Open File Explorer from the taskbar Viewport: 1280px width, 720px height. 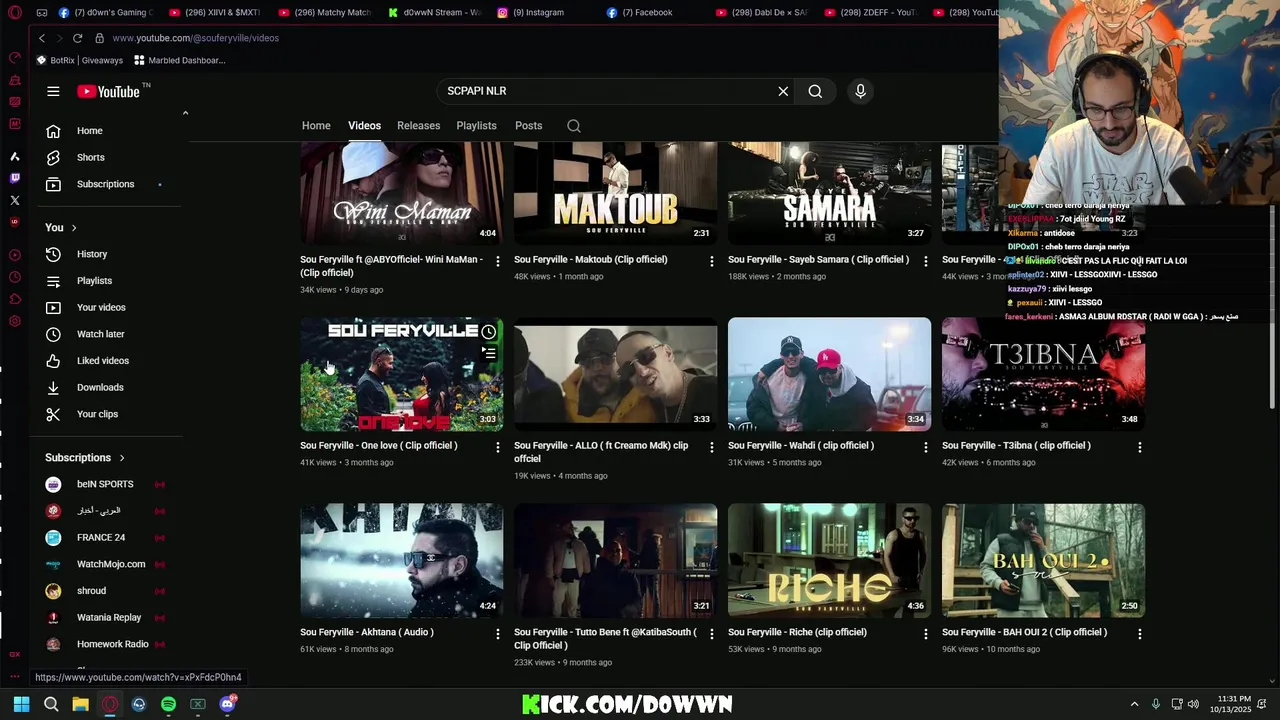click(80, 704)
